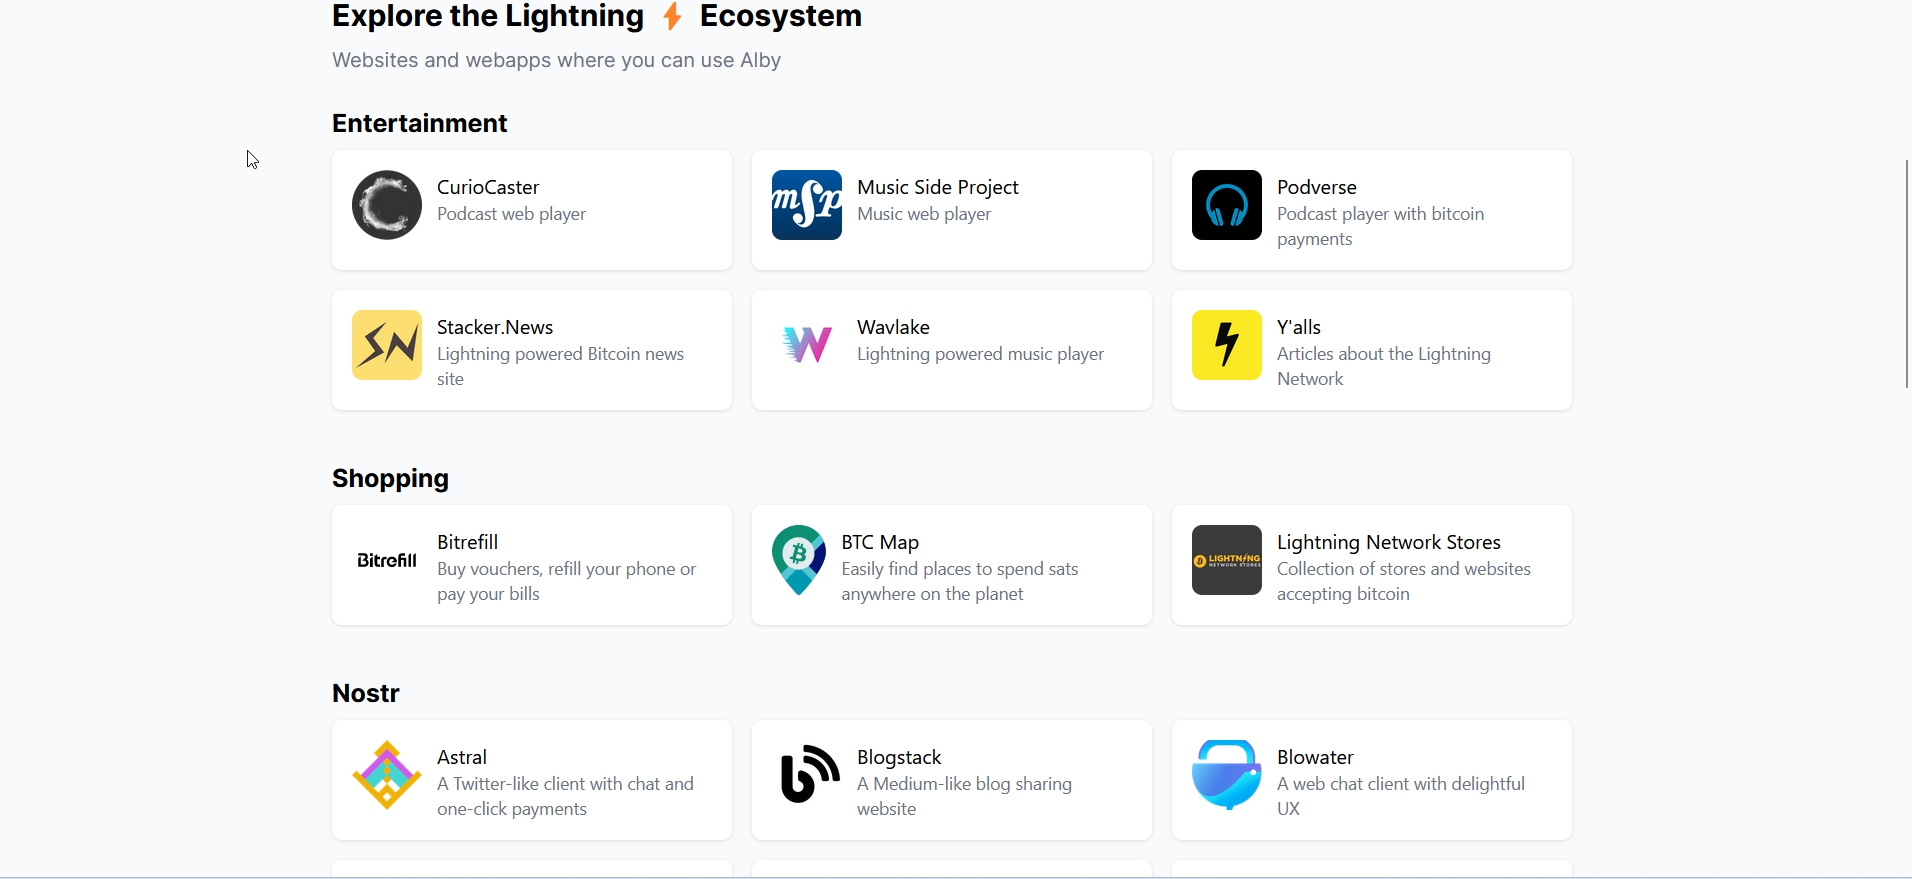Click the Bitrefill wordmark logo
The image size is (1912, 879).
387,560
